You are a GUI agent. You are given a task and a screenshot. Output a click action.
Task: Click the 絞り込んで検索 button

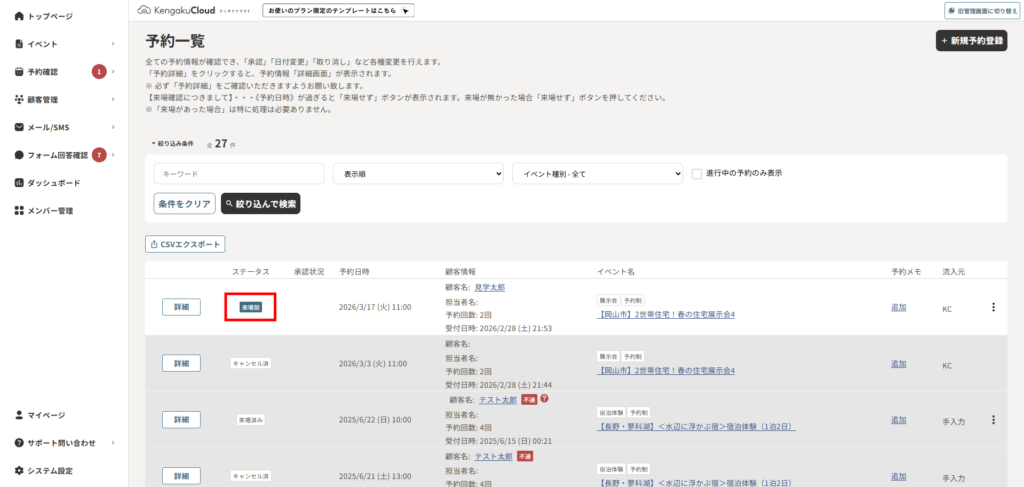260,203
